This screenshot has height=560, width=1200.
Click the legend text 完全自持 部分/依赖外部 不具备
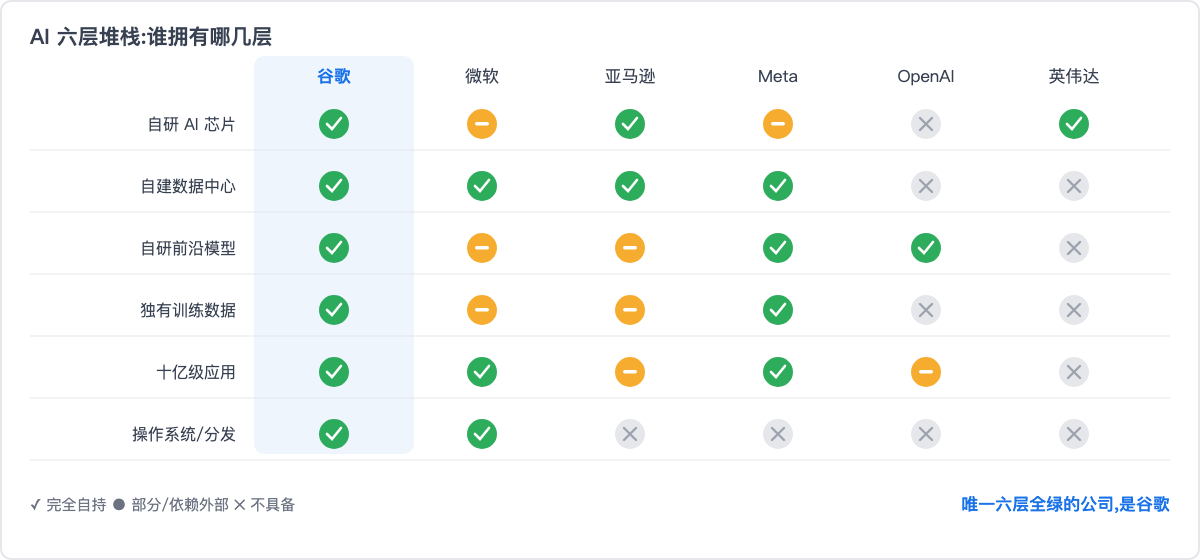click(163, 505)
